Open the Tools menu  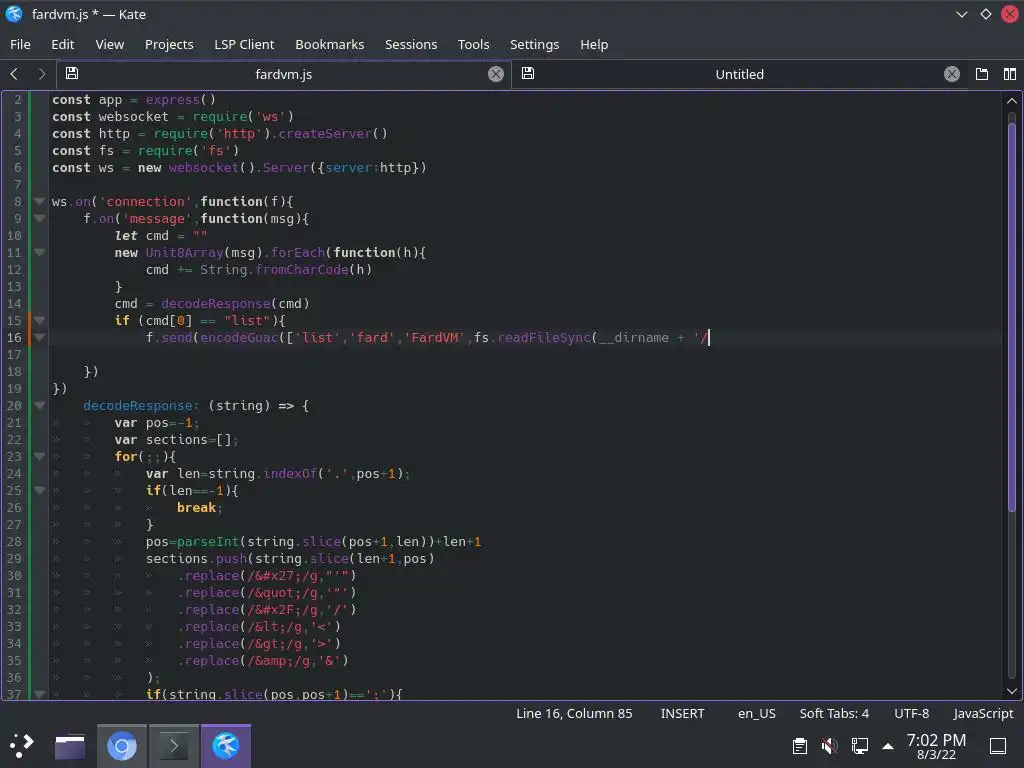473,44
